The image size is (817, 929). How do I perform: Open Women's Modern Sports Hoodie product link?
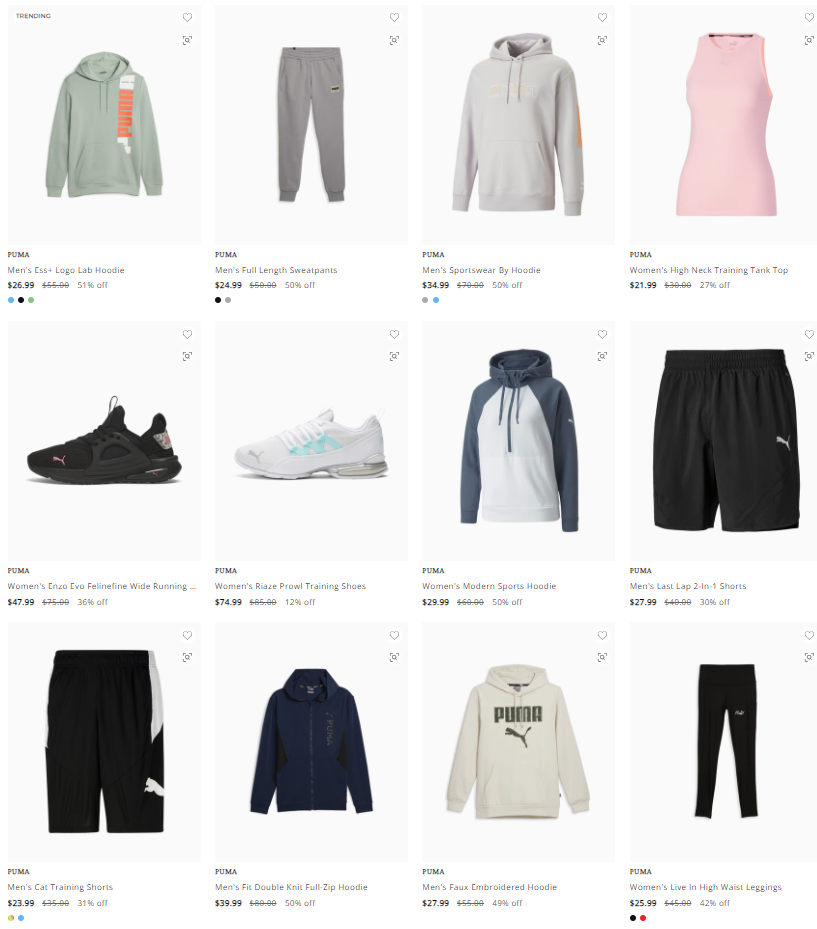pos(489,586)
